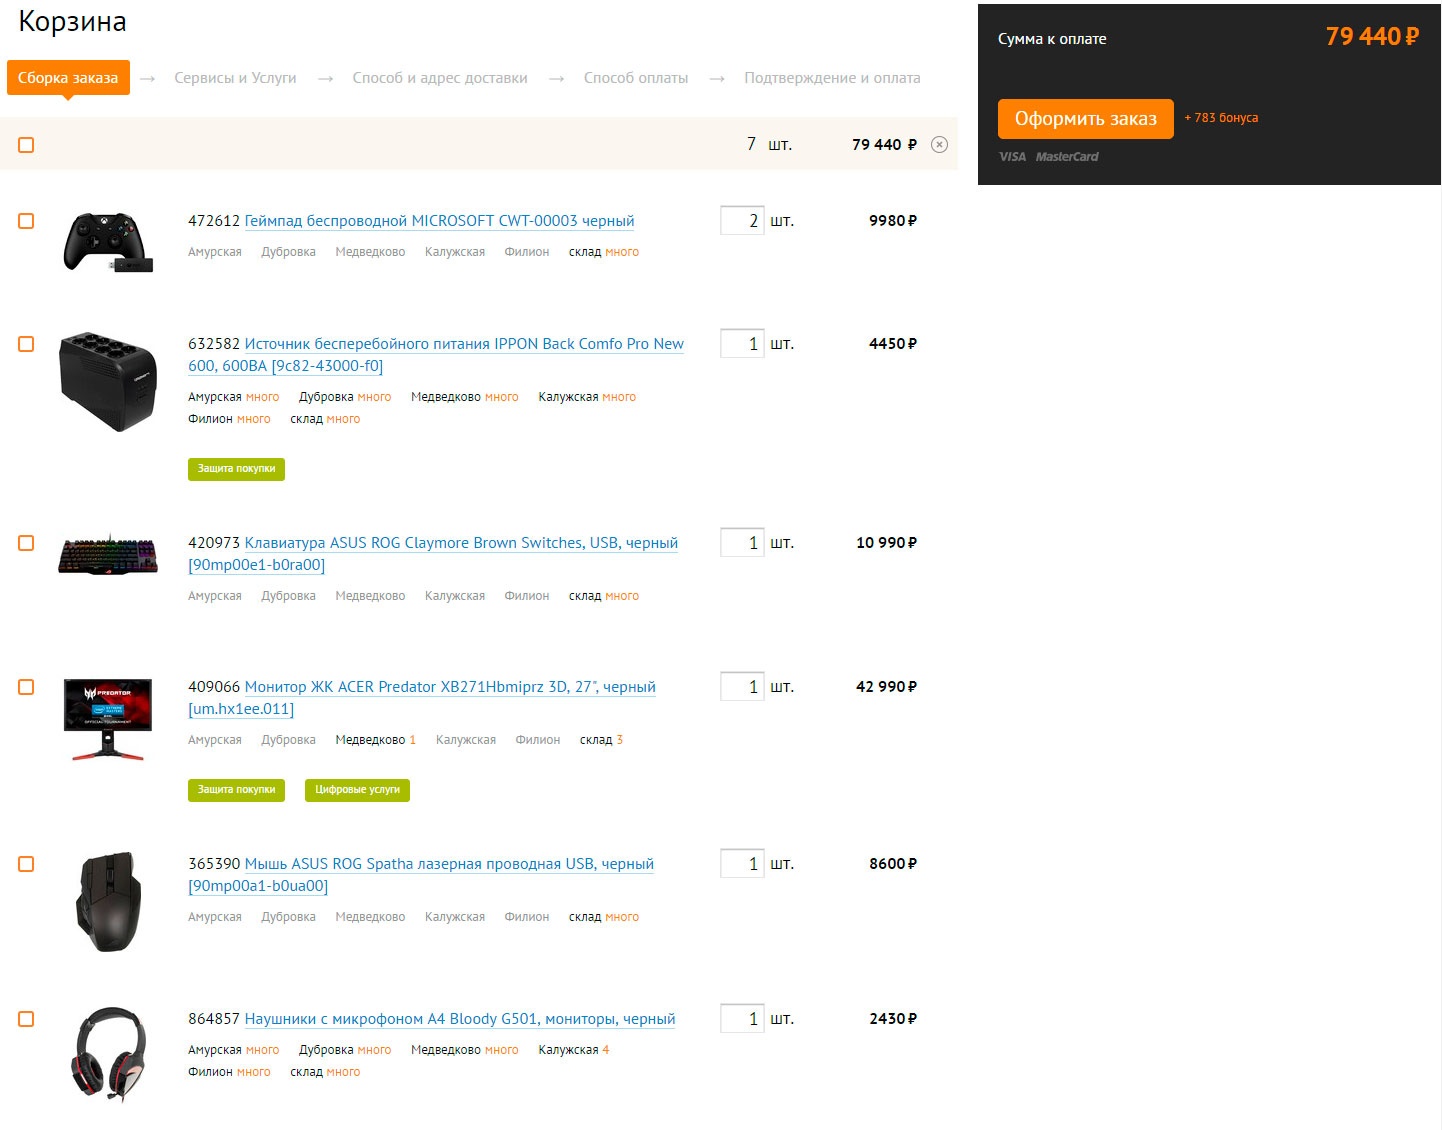1442x1130 pixels.
Task: Check the ACER Predator monitor checkbox
Action: [26, 687]
